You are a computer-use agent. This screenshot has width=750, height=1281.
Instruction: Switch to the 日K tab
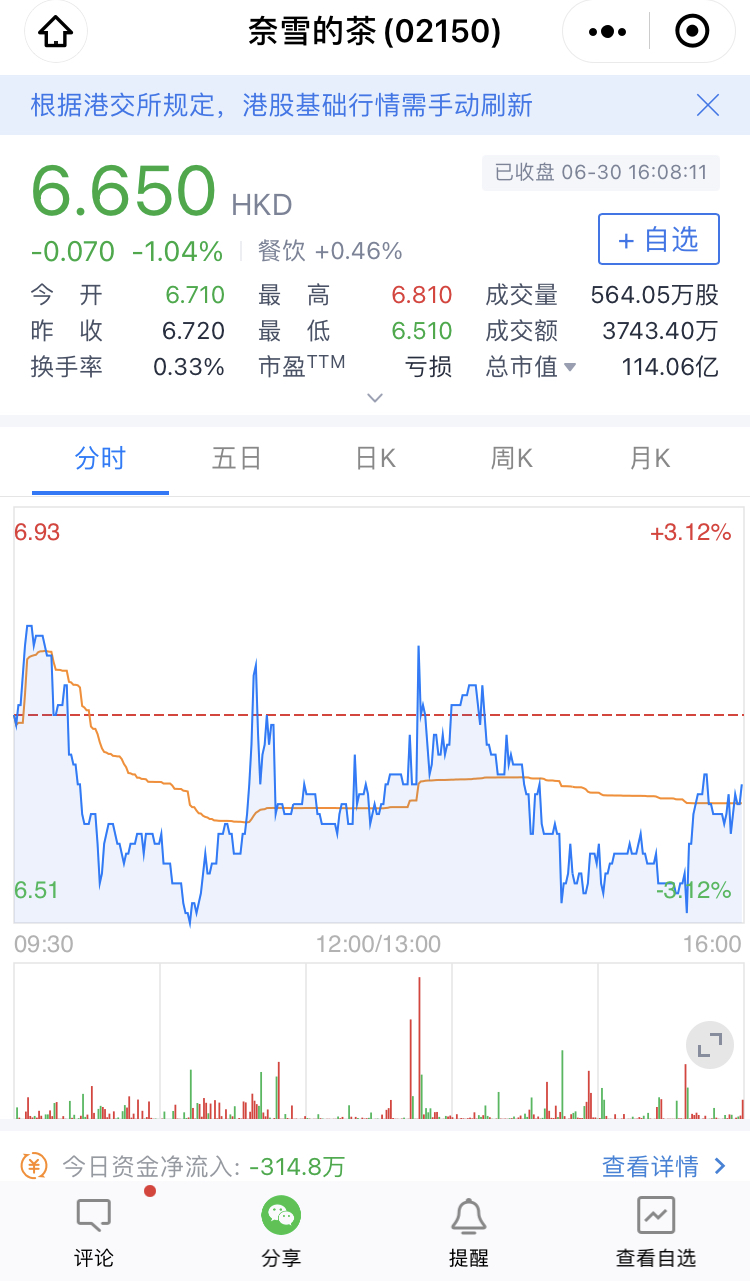[x=376, y=459]
